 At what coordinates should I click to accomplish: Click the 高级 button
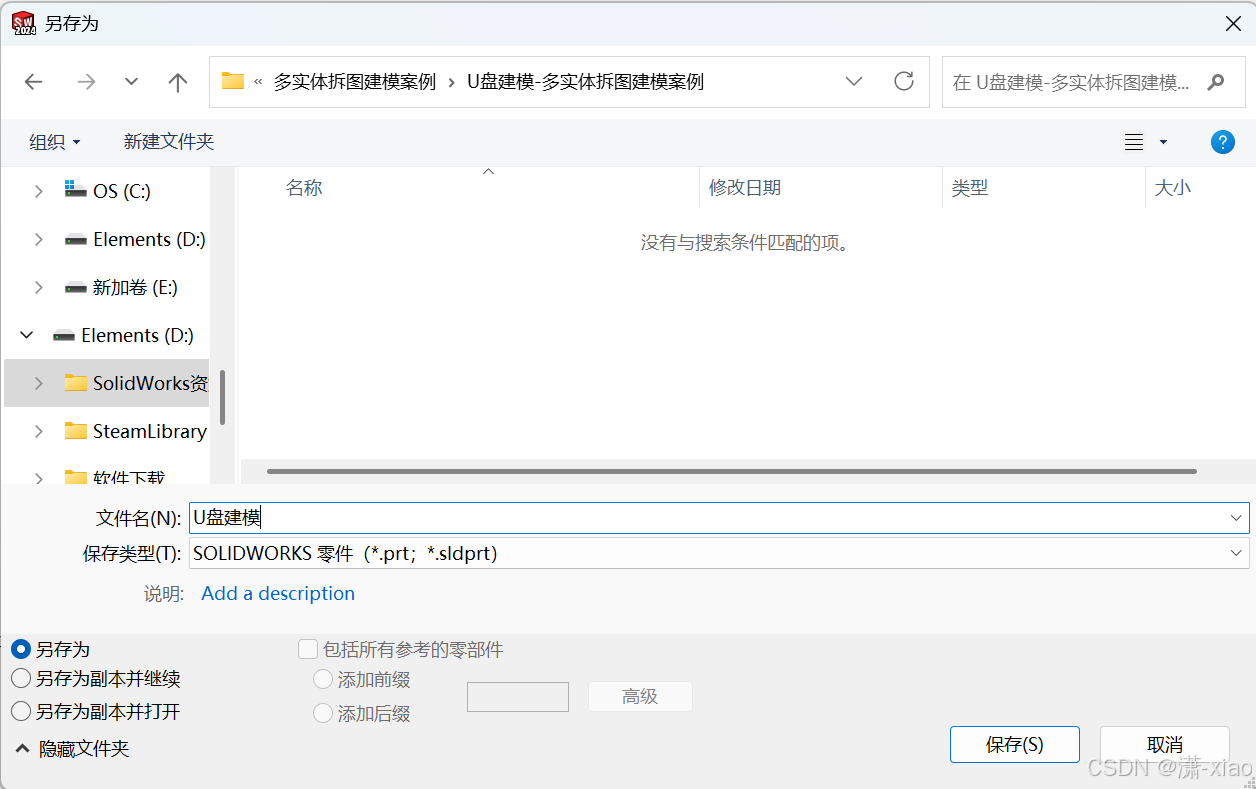pyautogui.click(x=640, y=697)
